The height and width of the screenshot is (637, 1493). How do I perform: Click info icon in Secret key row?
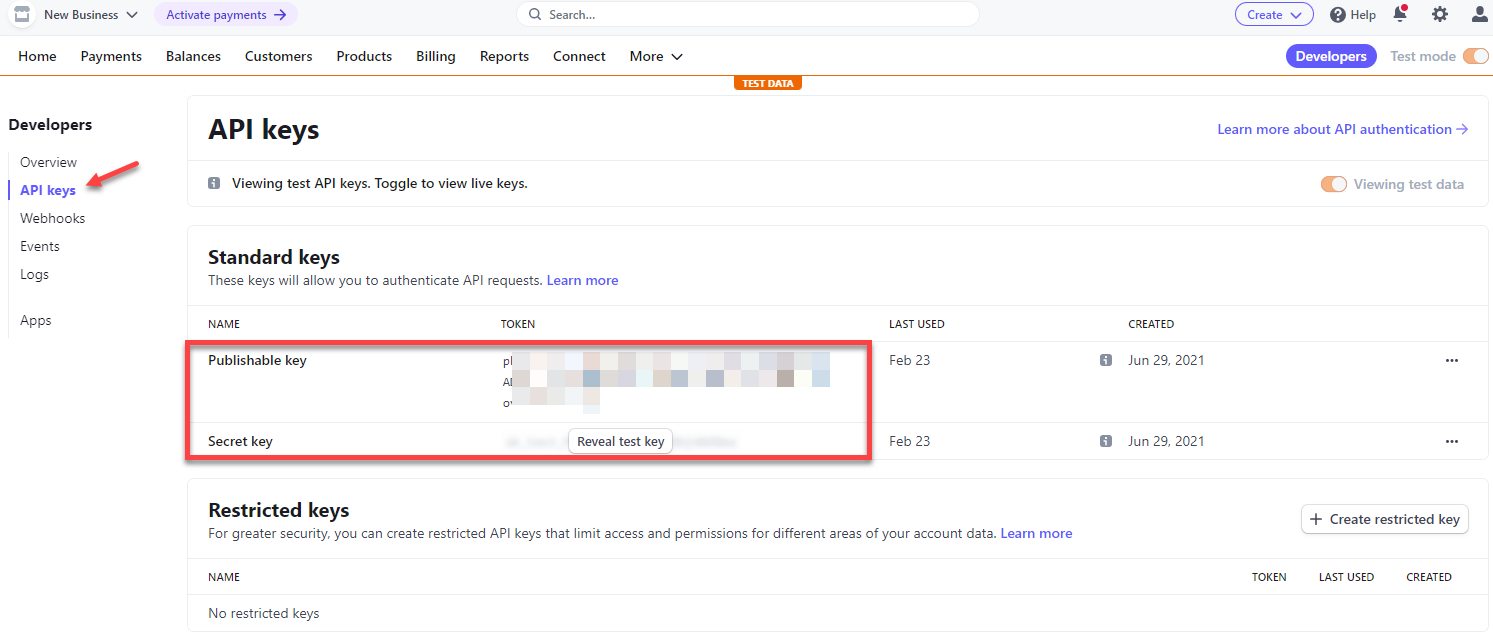pos(1106,441)
